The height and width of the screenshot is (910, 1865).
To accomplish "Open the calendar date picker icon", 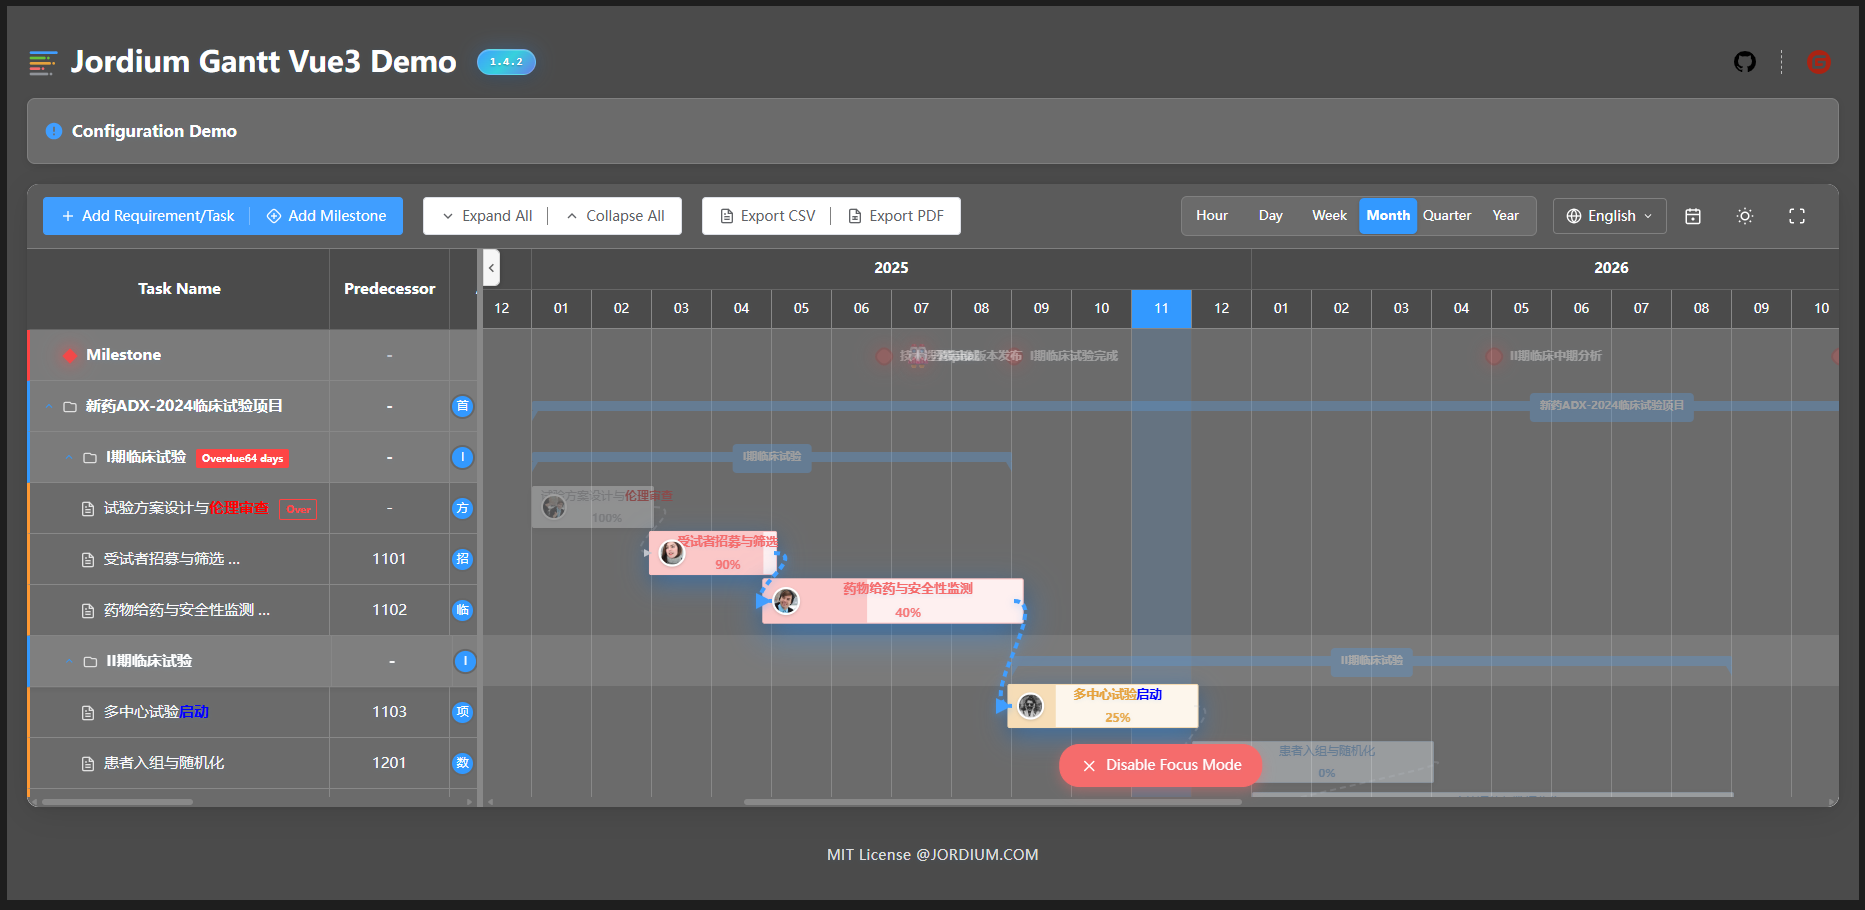I will (1694, 216).
